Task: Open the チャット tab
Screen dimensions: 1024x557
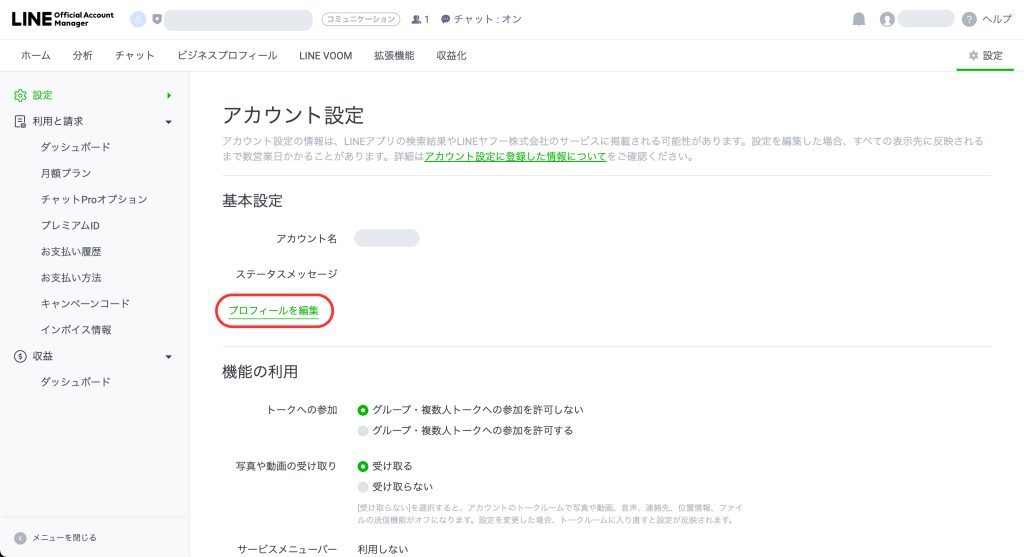Action: coord(134,56)
